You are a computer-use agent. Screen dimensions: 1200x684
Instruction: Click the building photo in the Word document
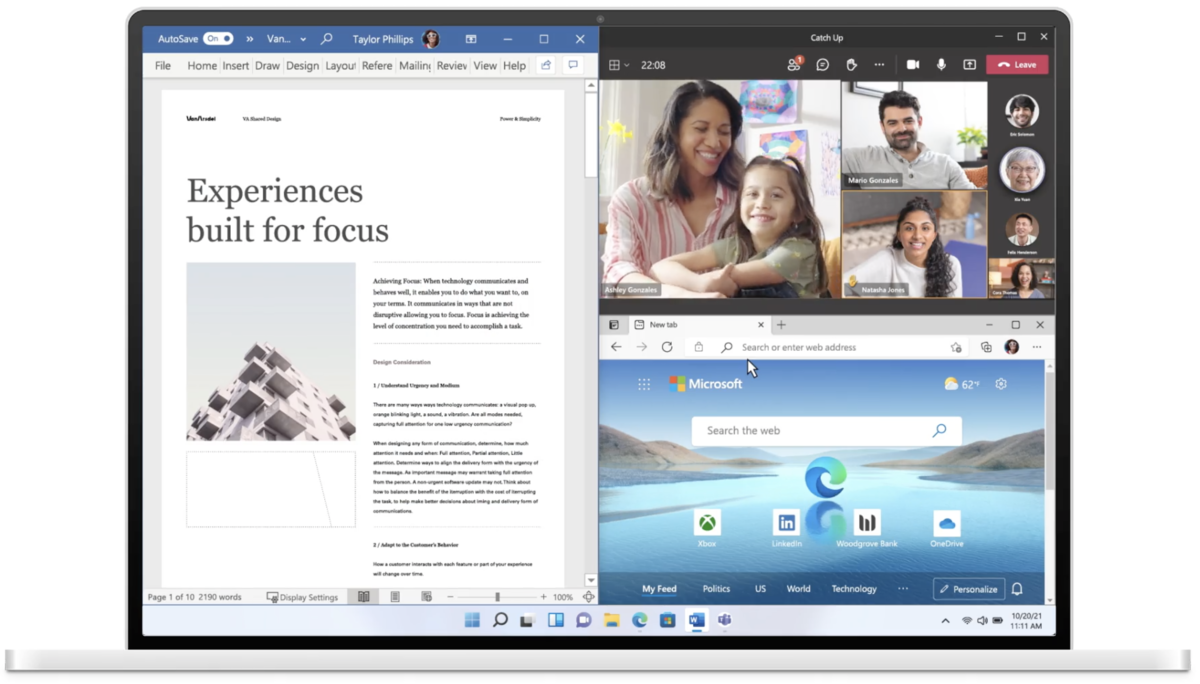[271, 352]
